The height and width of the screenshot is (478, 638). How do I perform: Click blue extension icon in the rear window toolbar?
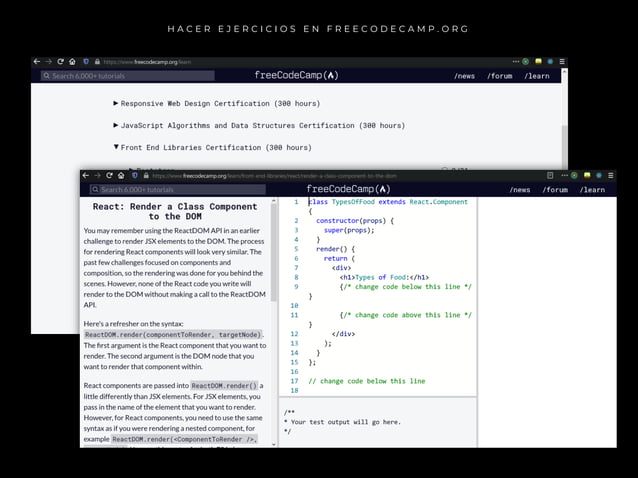[x=550, y=62]
